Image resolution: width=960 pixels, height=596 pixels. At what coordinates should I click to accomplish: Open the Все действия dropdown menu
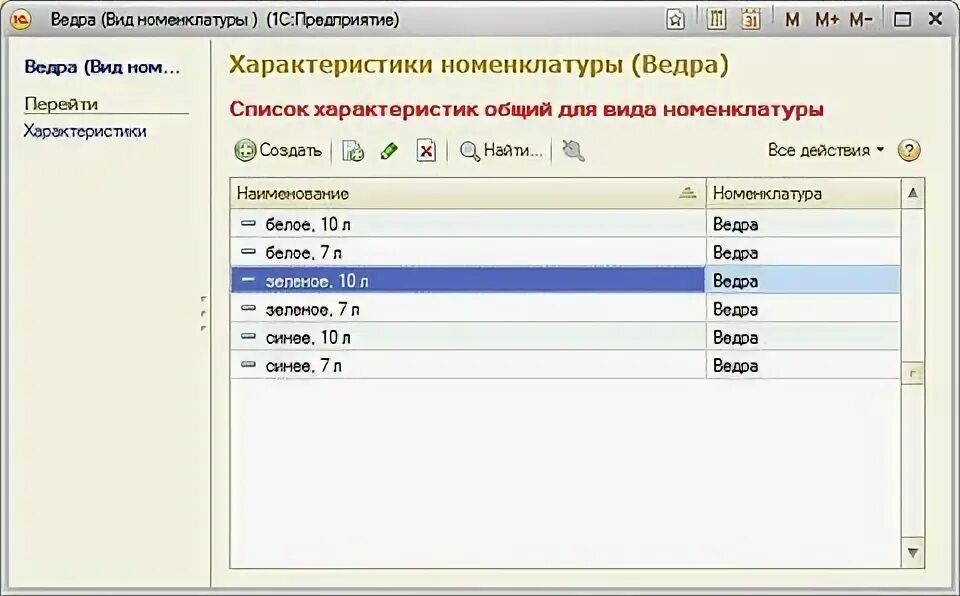[x=826, y=150]
